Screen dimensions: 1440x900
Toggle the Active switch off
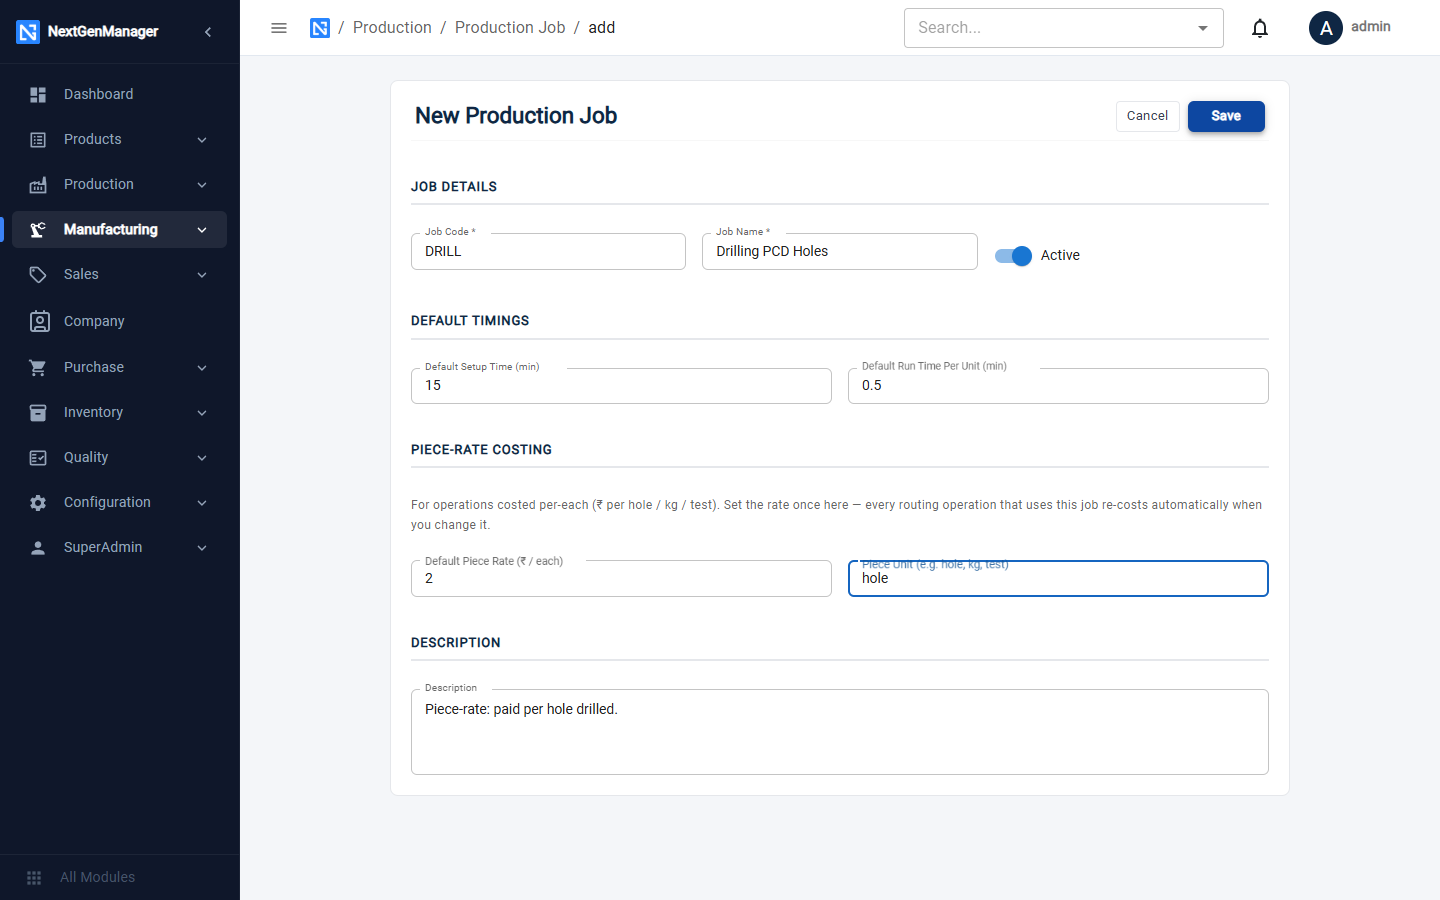point(1013,256)
